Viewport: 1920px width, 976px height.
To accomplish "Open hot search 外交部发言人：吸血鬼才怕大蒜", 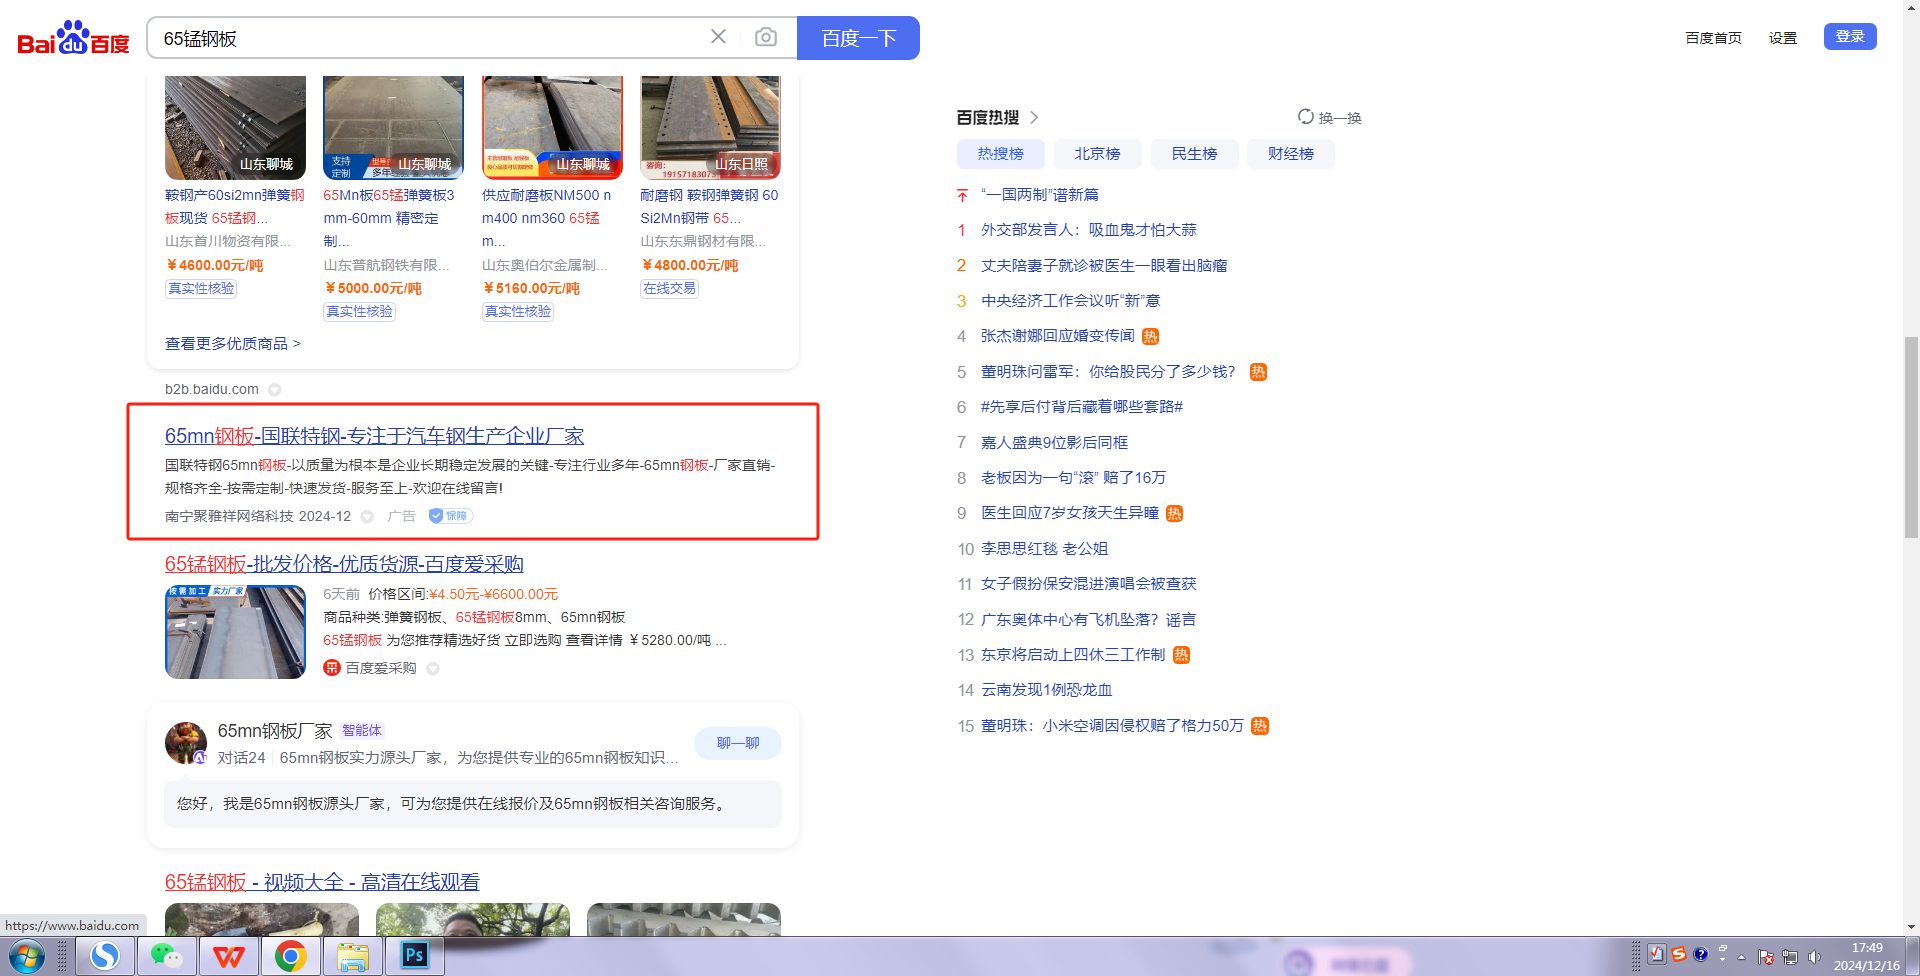I will click(x=1089, y=230).
